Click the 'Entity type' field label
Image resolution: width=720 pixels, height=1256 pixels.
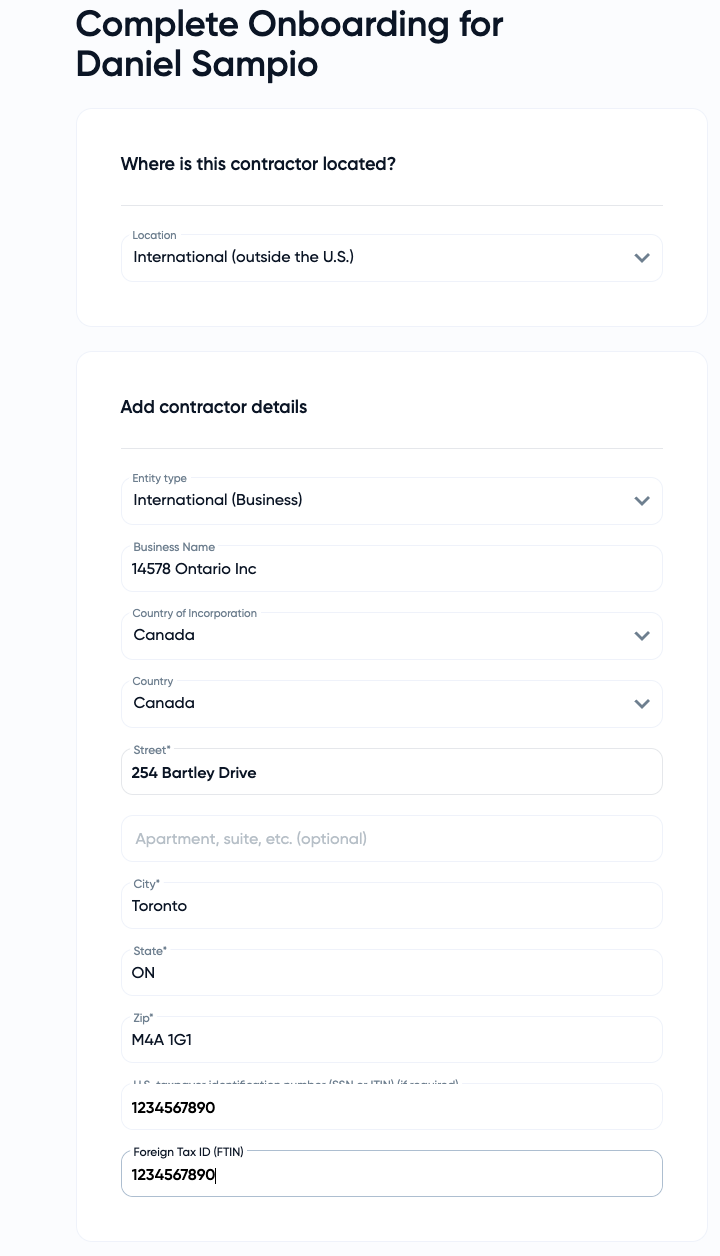(159, 478)
